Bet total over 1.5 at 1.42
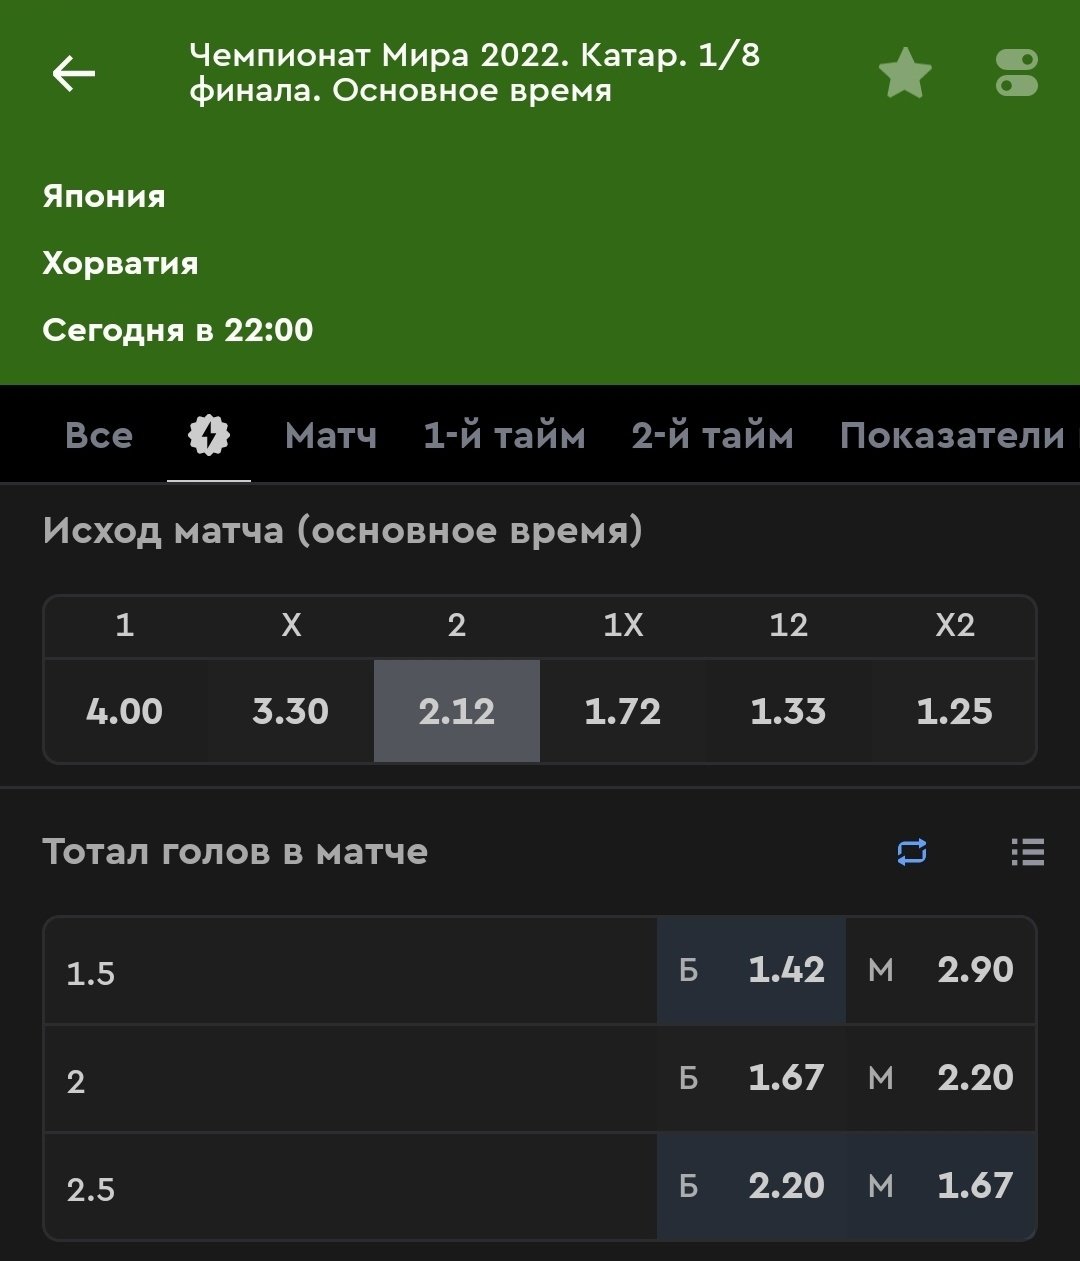This screenshot has height=1261, width=1080. [752, 970]
